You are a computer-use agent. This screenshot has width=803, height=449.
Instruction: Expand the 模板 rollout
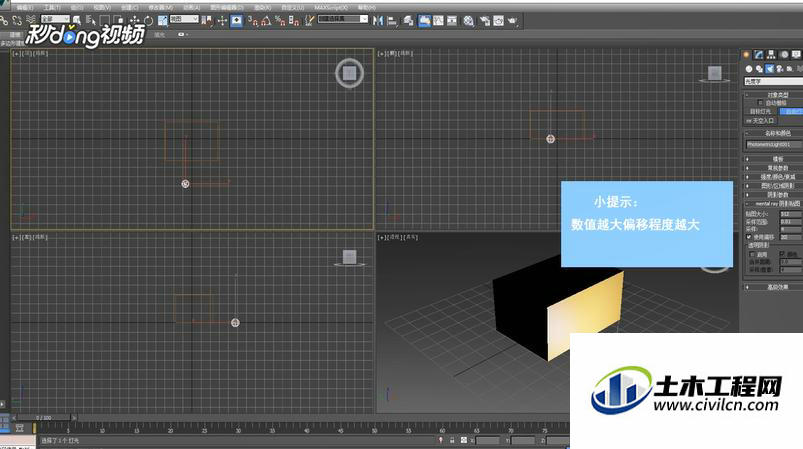773,159
